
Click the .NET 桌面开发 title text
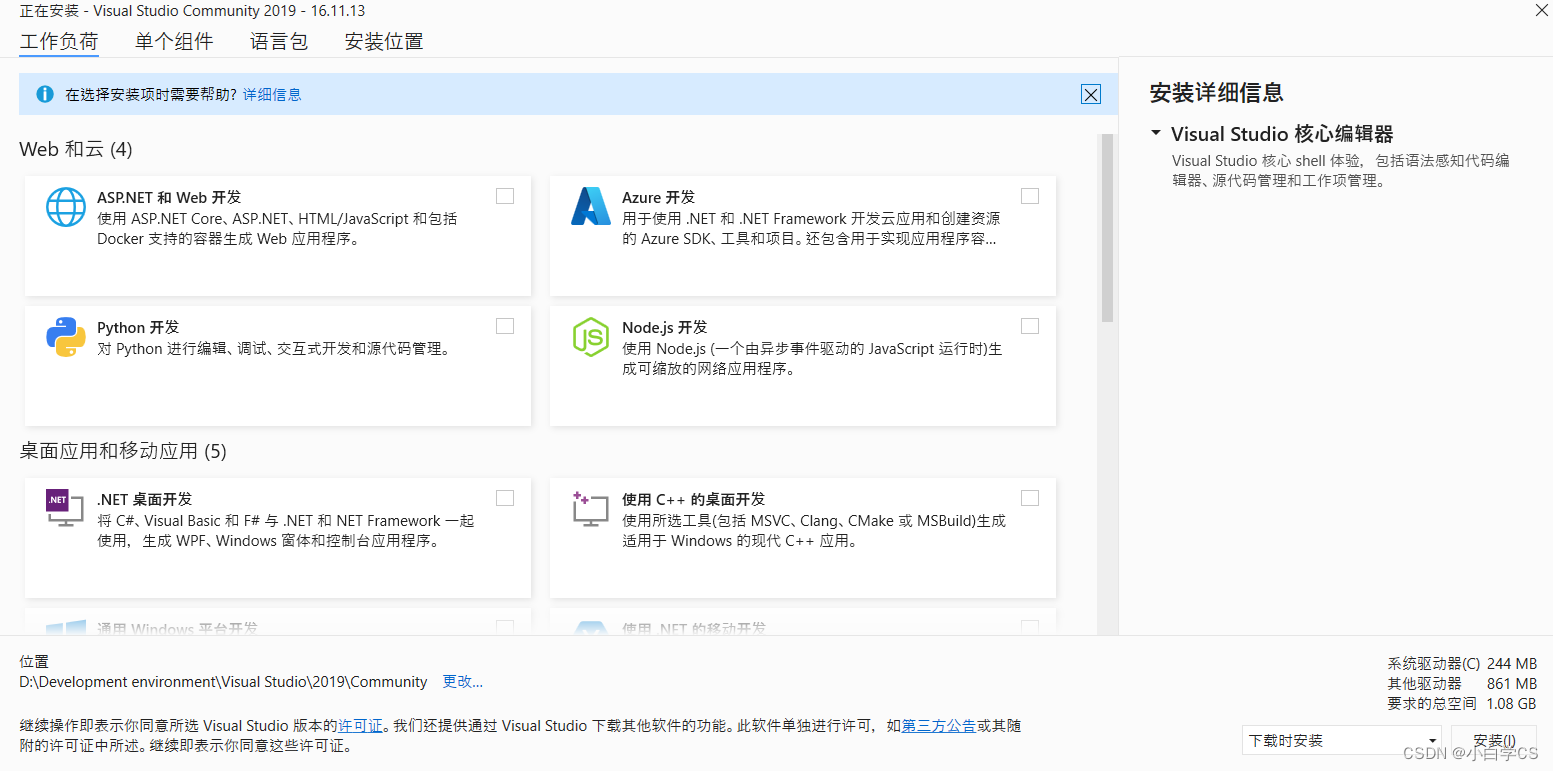[x=144, y=500]
